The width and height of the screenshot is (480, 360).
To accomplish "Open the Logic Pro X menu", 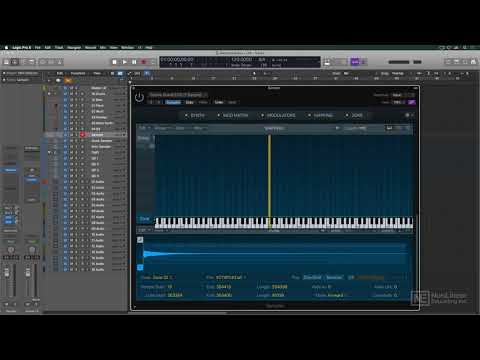I will tap(21, 47).
